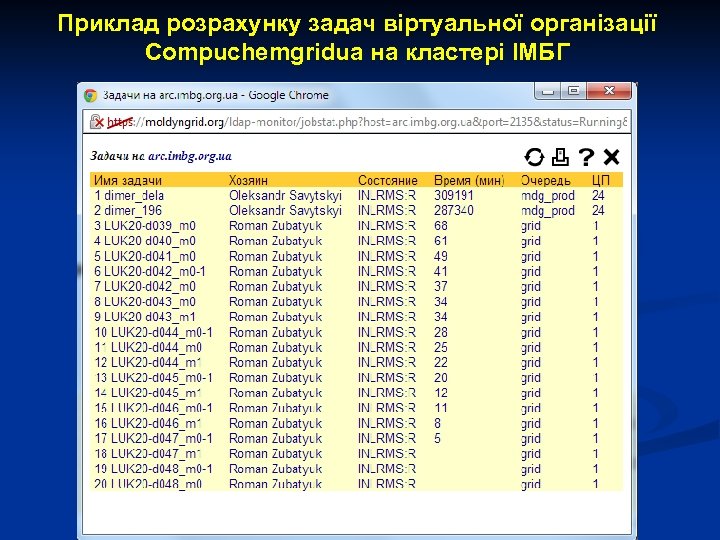Click Roman Zubatyuk in LUK20-d041_m0 row
720x540 pixels.
pos(276,256)
